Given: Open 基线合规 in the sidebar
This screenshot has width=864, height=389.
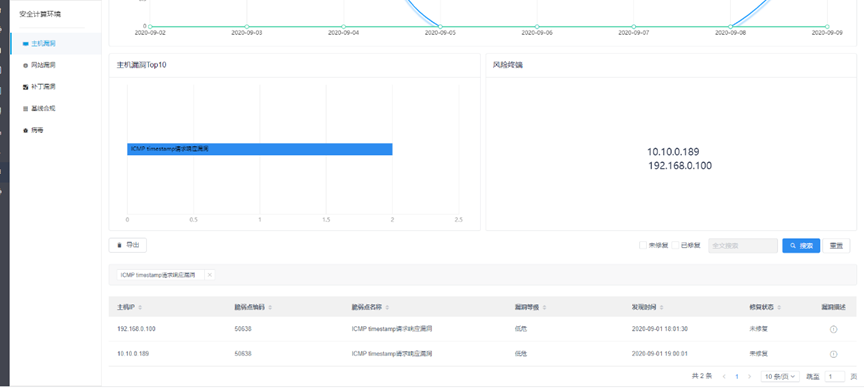Looking at the screenshot, I should pyautogui.click(x=56, y=109).
